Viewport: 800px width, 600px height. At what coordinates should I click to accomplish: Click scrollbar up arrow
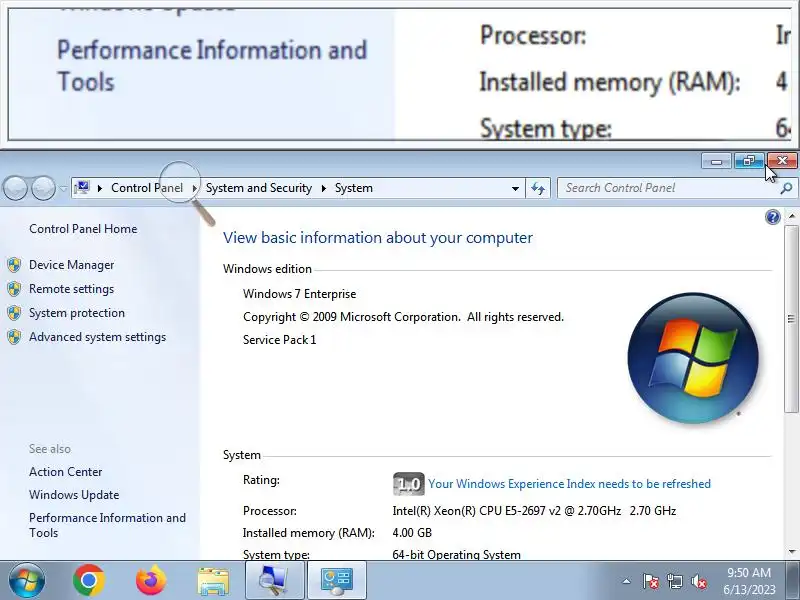coord(791,216)
